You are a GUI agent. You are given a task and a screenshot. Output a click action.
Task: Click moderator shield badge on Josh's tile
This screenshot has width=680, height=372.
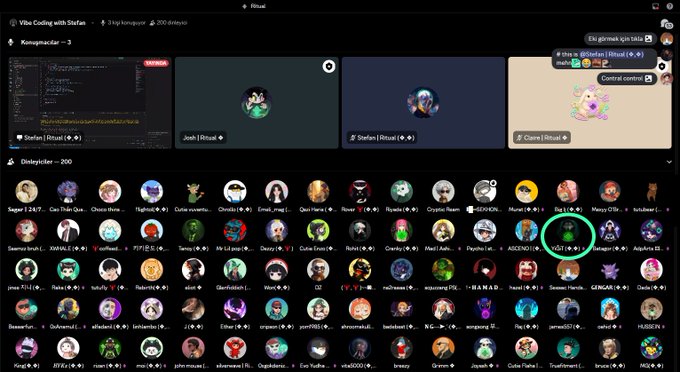[x=329, y=66]
